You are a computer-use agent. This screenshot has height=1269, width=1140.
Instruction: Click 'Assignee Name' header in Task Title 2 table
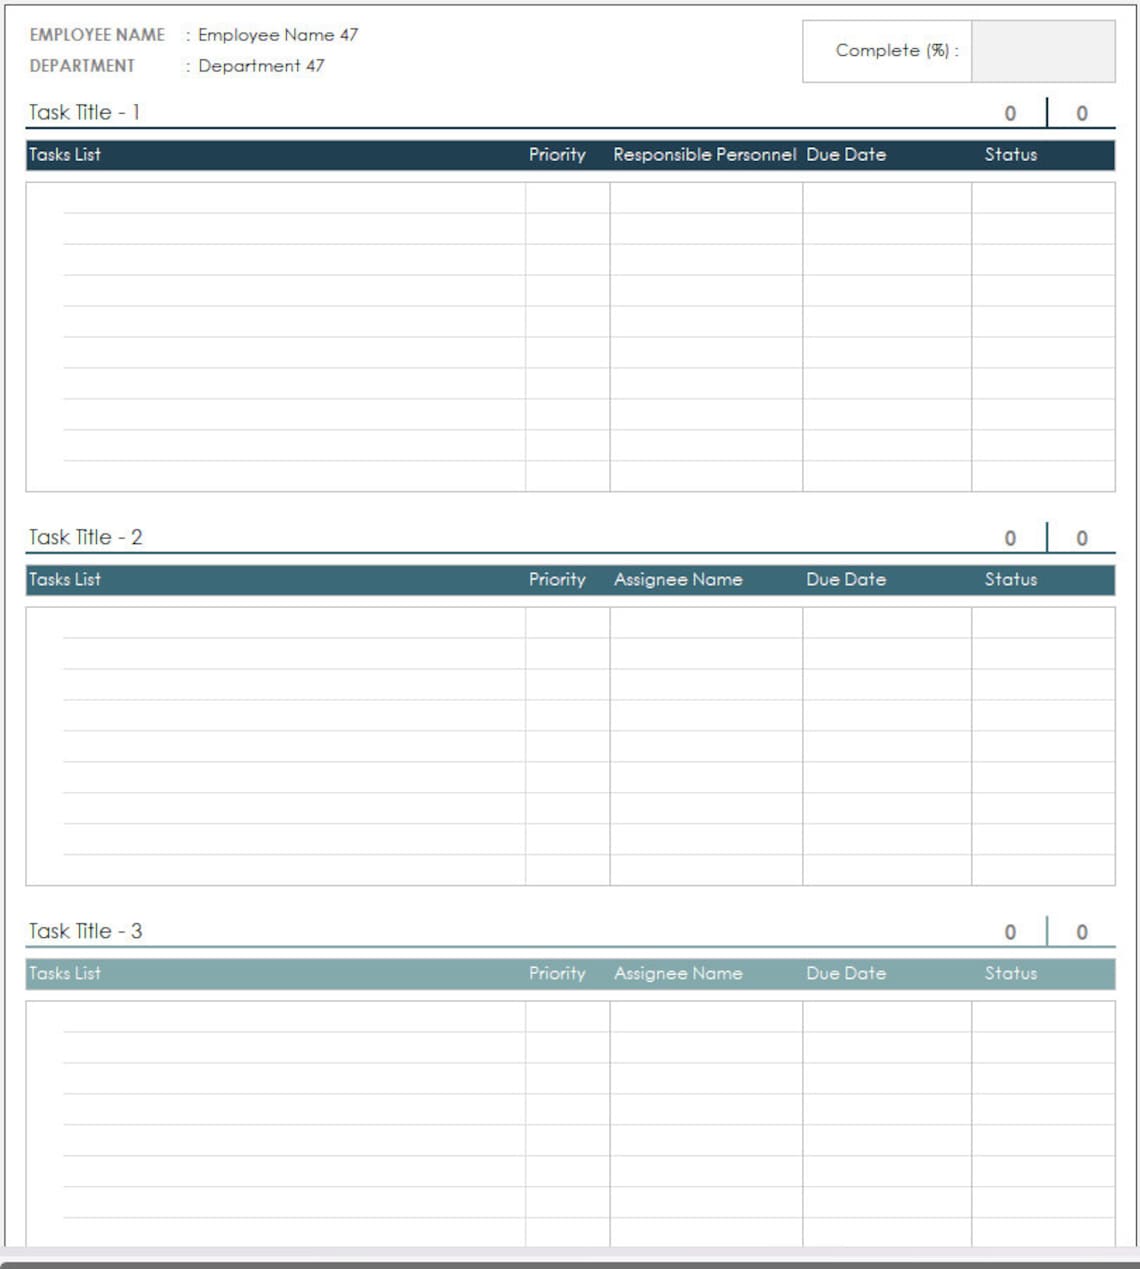point(678,580)
